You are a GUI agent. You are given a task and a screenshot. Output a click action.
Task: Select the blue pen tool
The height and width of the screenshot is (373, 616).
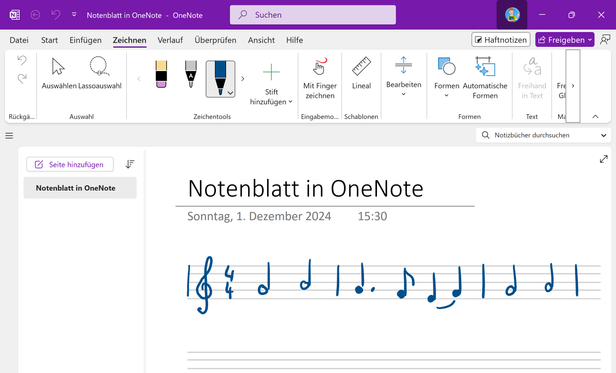(x=220, y=75)
